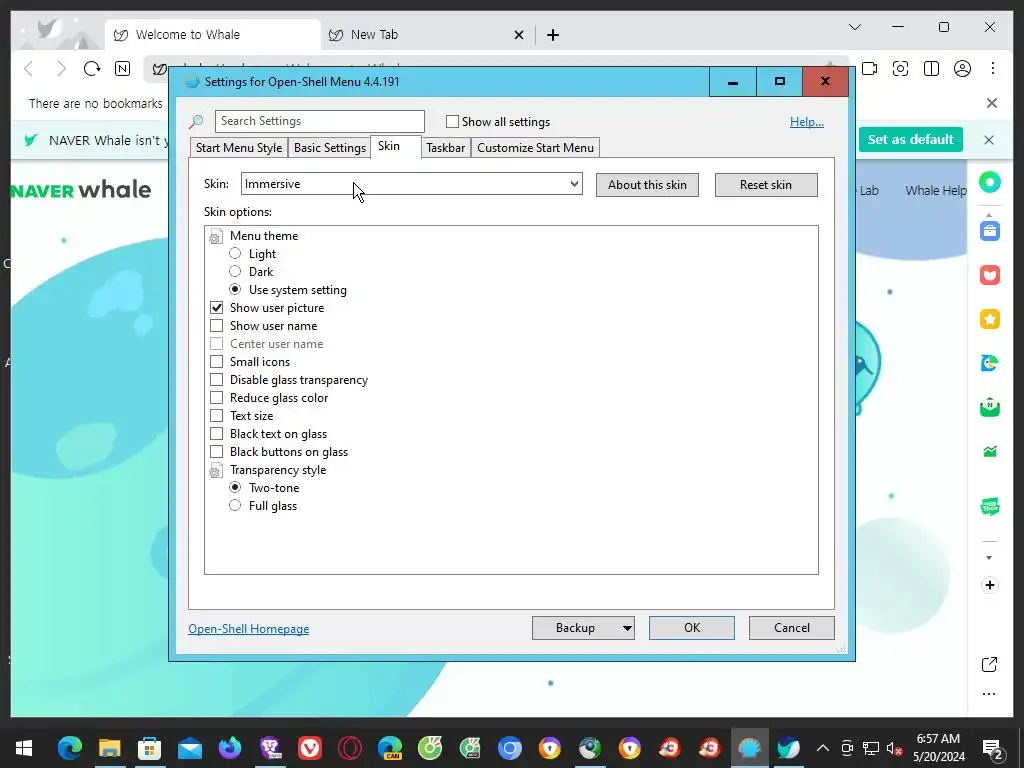Open the Open-Shell Homepage link
The height and width of the screenshot is (768, 1024).
point(249,629)
